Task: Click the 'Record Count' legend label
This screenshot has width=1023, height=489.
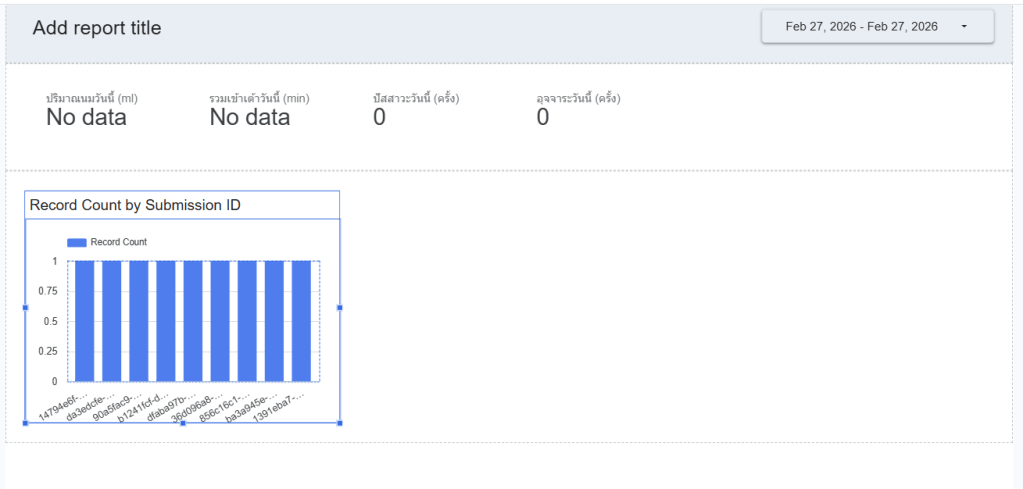Action: 118,242
